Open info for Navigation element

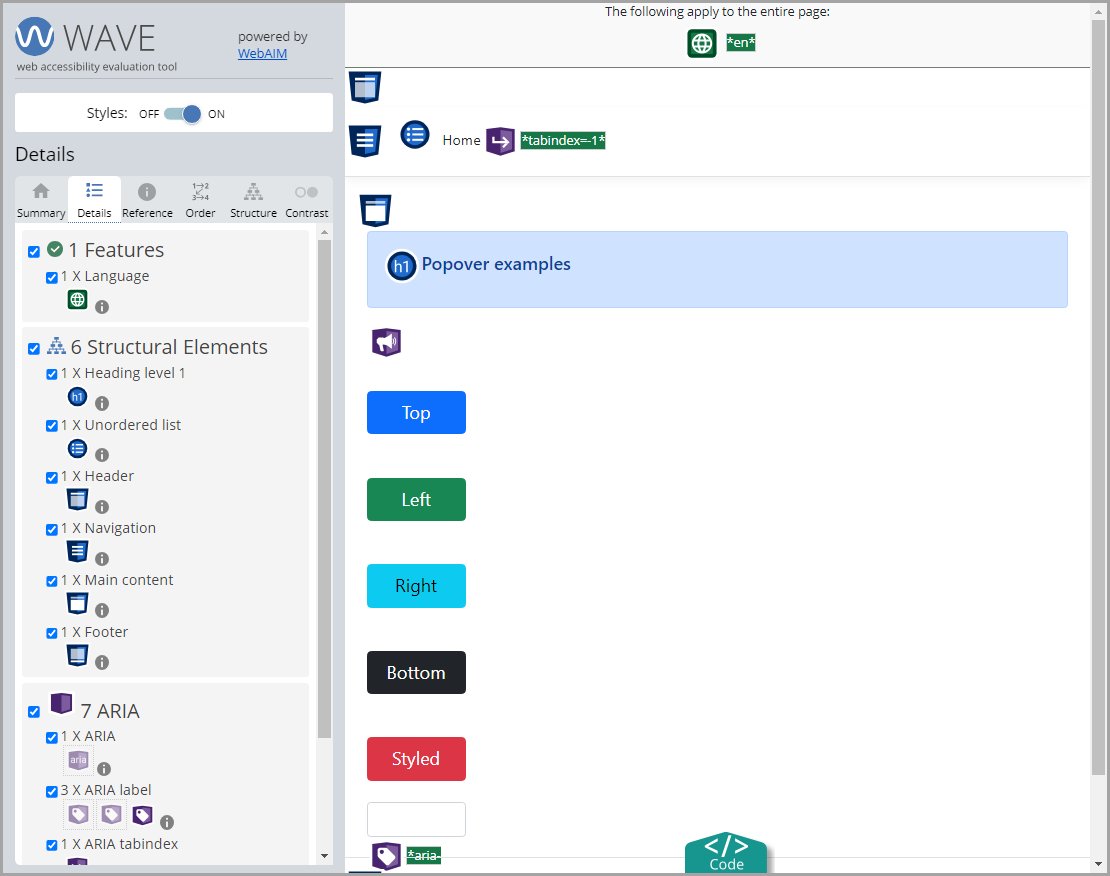[x=102, y=558]
